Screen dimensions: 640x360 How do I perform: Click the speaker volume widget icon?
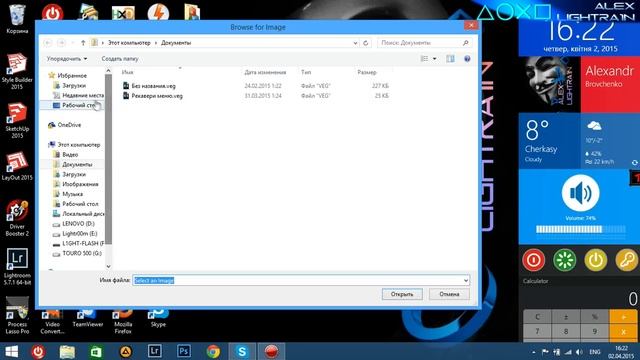(x=580, y=193)
